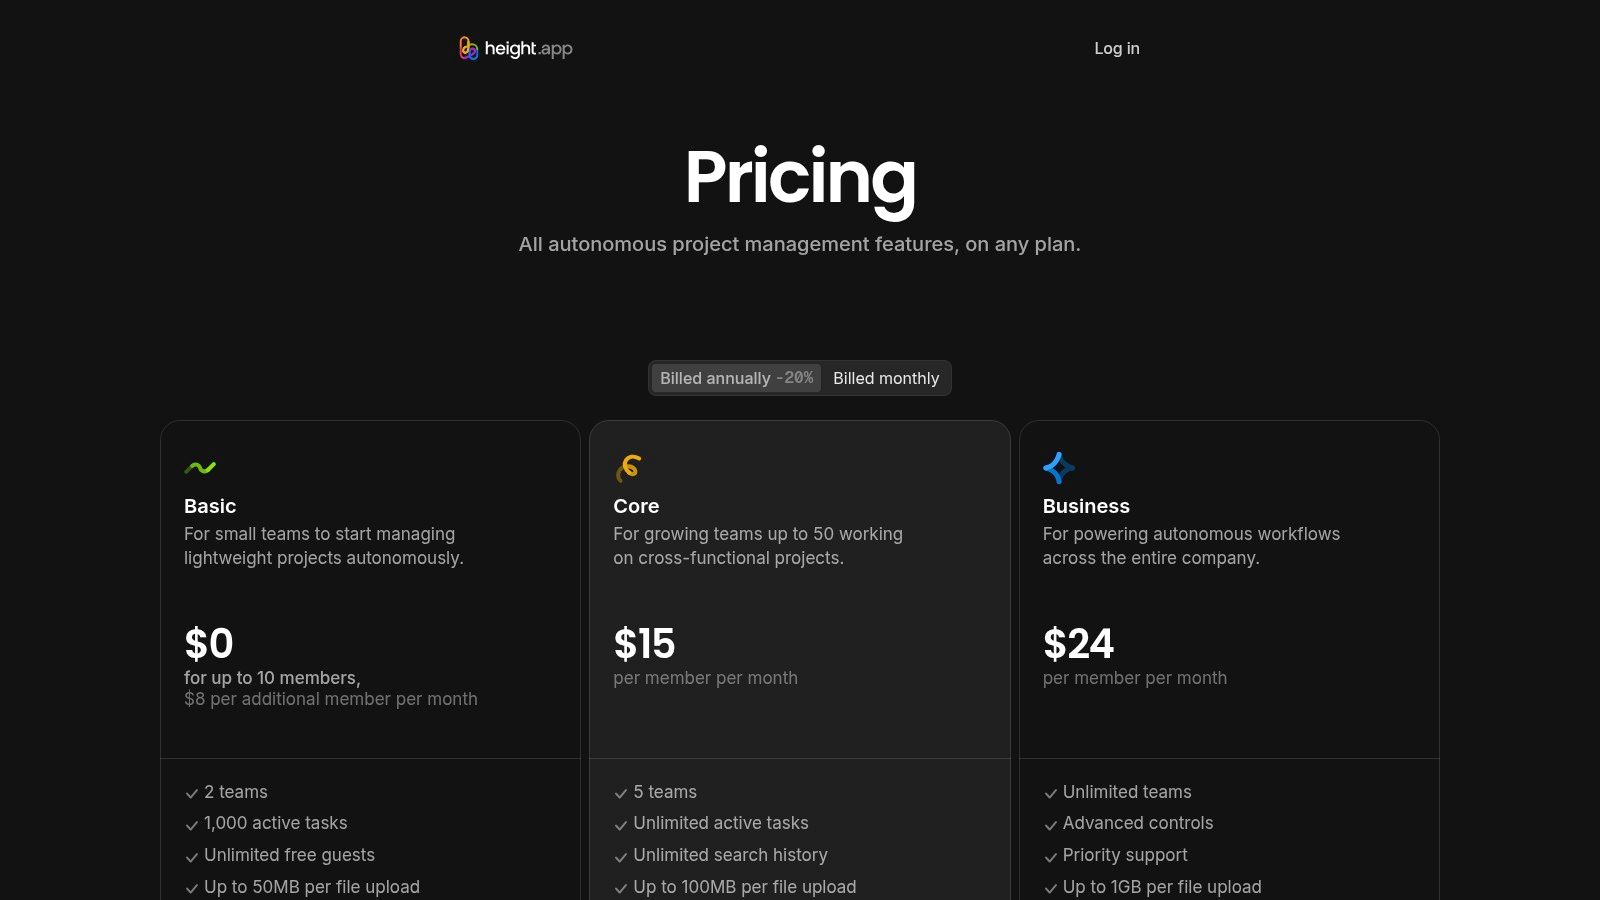
Task: Click the orange swirl Core plan icon
Action: 629,467
